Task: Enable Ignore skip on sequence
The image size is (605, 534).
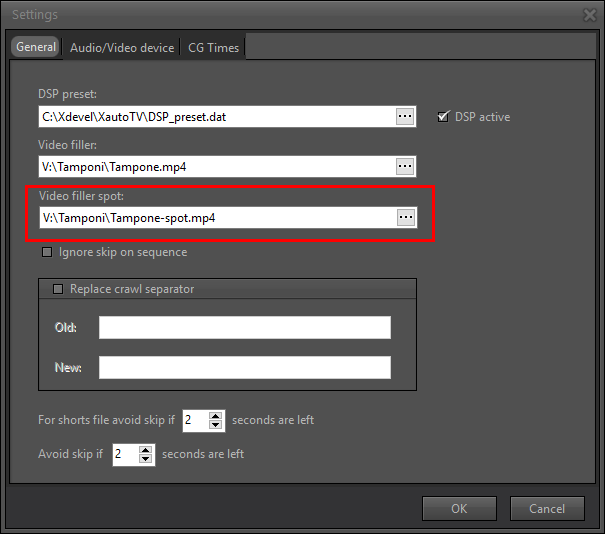Action: click(x=47, y=252)
